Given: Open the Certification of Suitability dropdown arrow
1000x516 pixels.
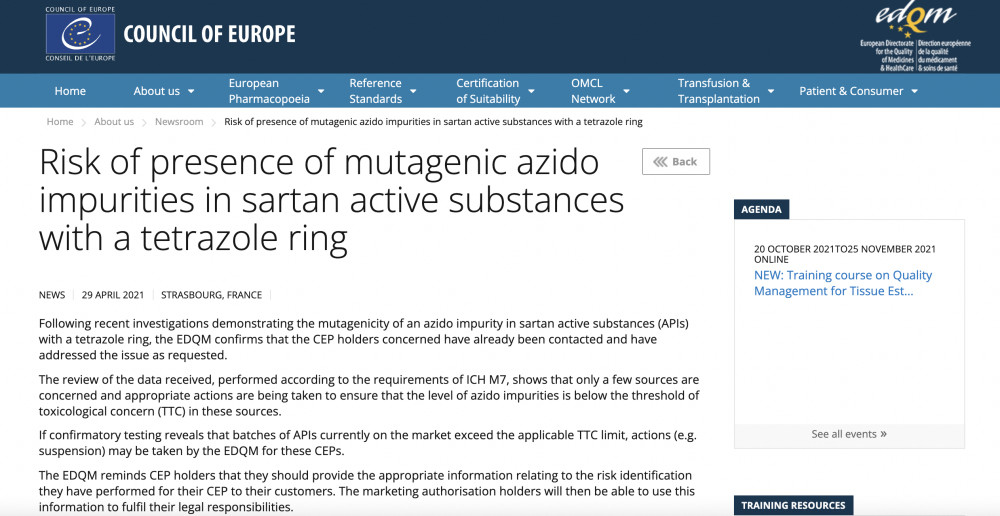Looking at the screenshot, I should (531, 91).
